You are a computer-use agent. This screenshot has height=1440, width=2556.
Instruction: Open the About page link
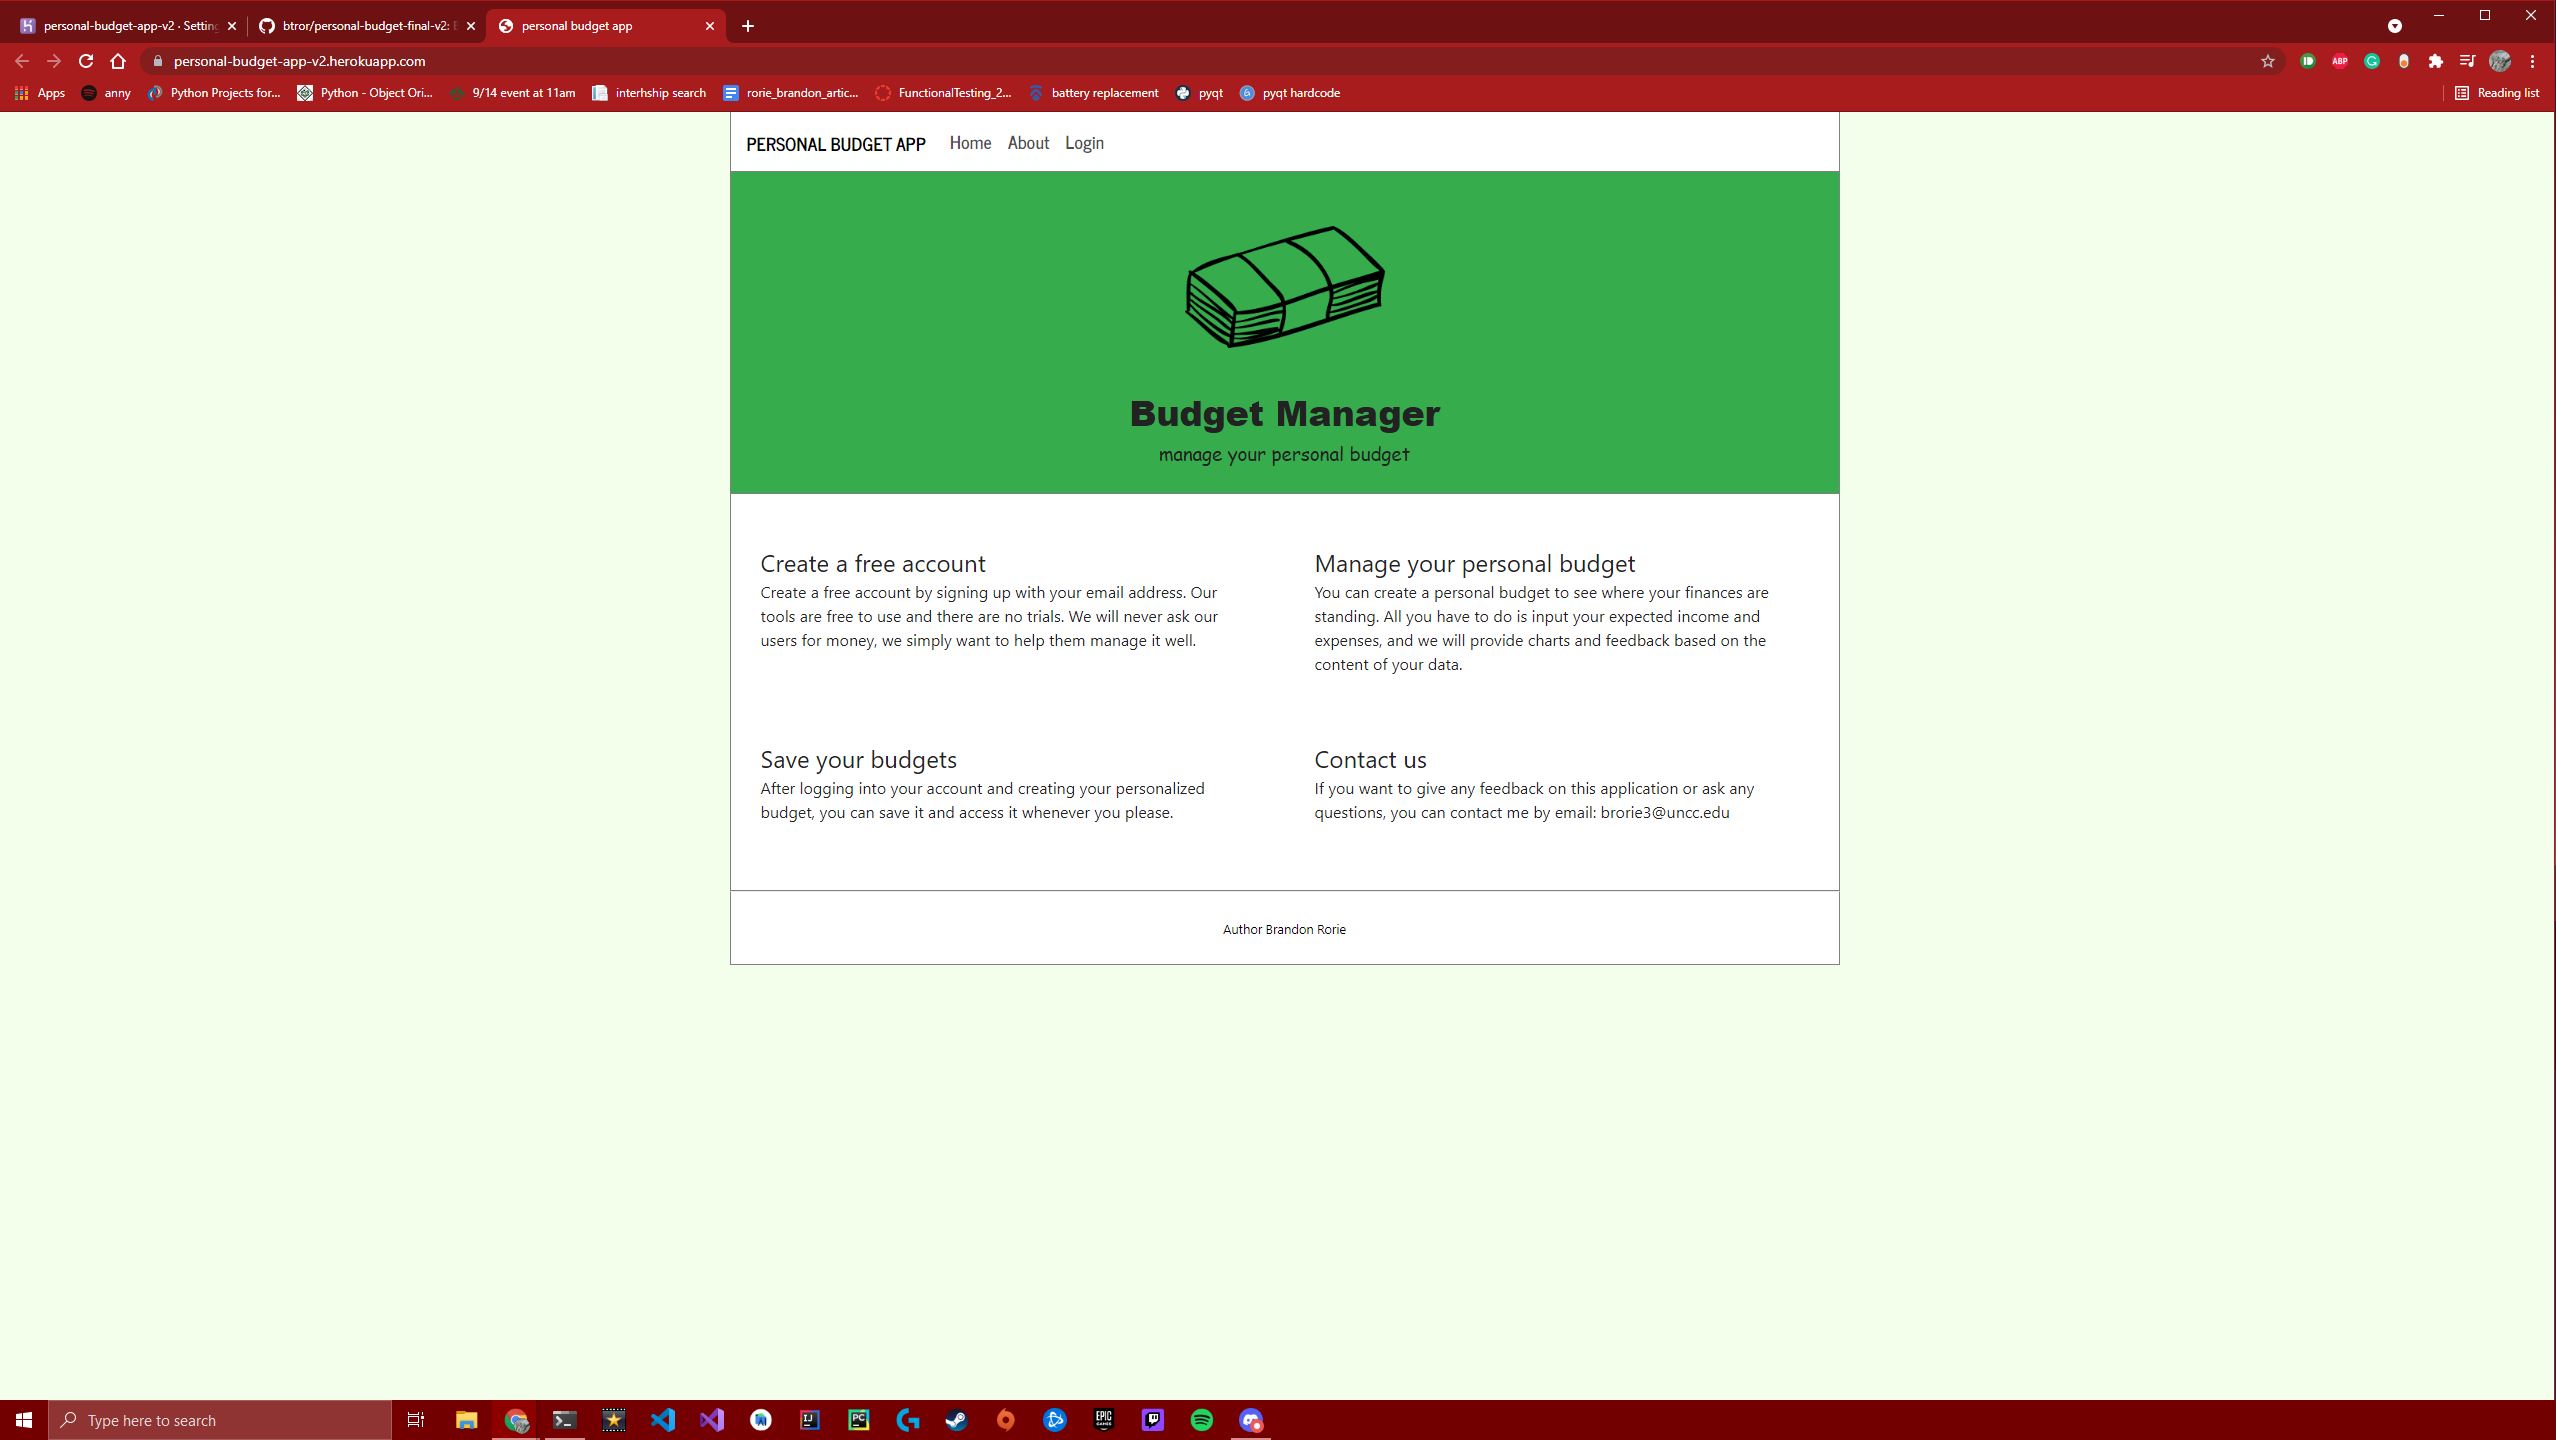coord(1027,143)
